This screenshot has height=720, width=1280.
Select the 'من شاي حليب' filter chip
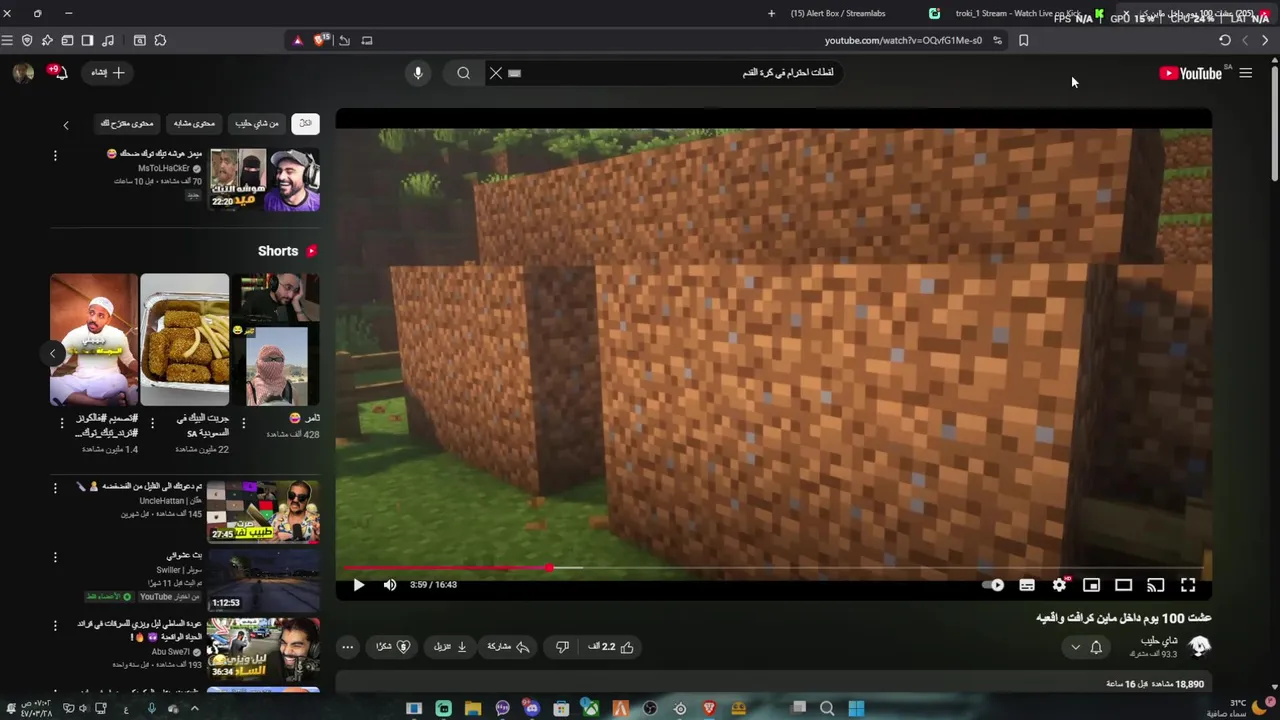[x=258, y=123]
